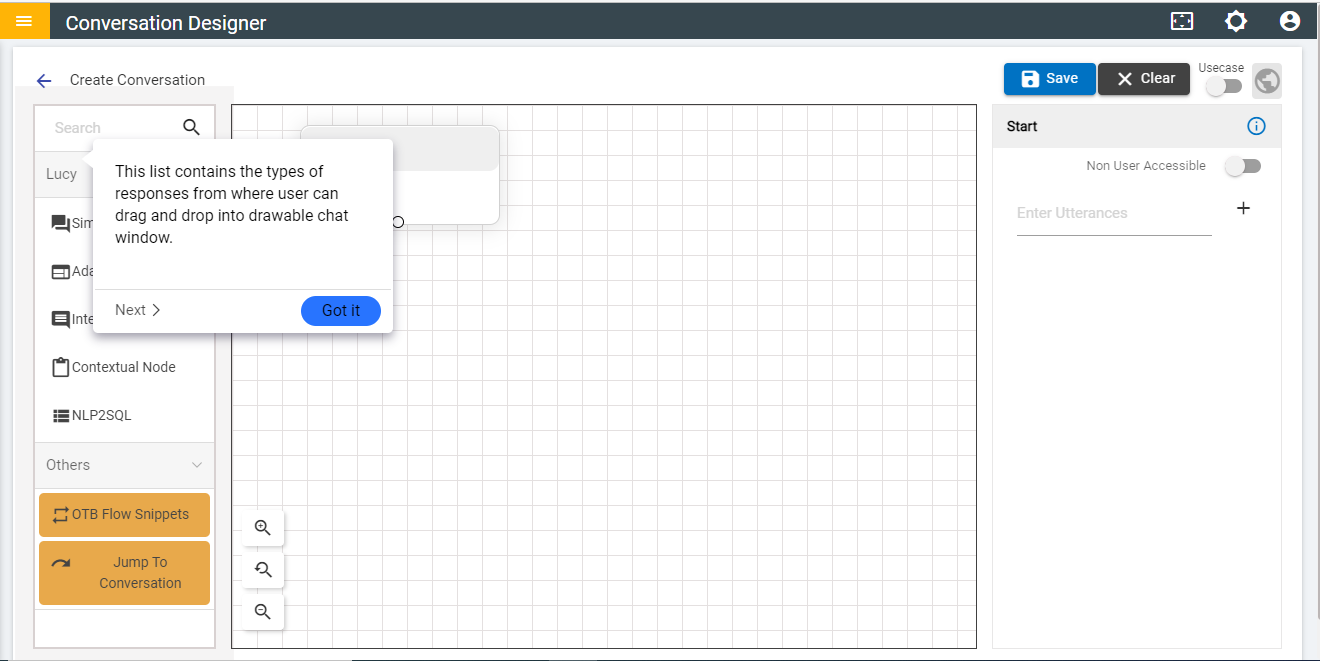
Task: Go back using Create Conversation arrow
Action: (x=44, y=81)
